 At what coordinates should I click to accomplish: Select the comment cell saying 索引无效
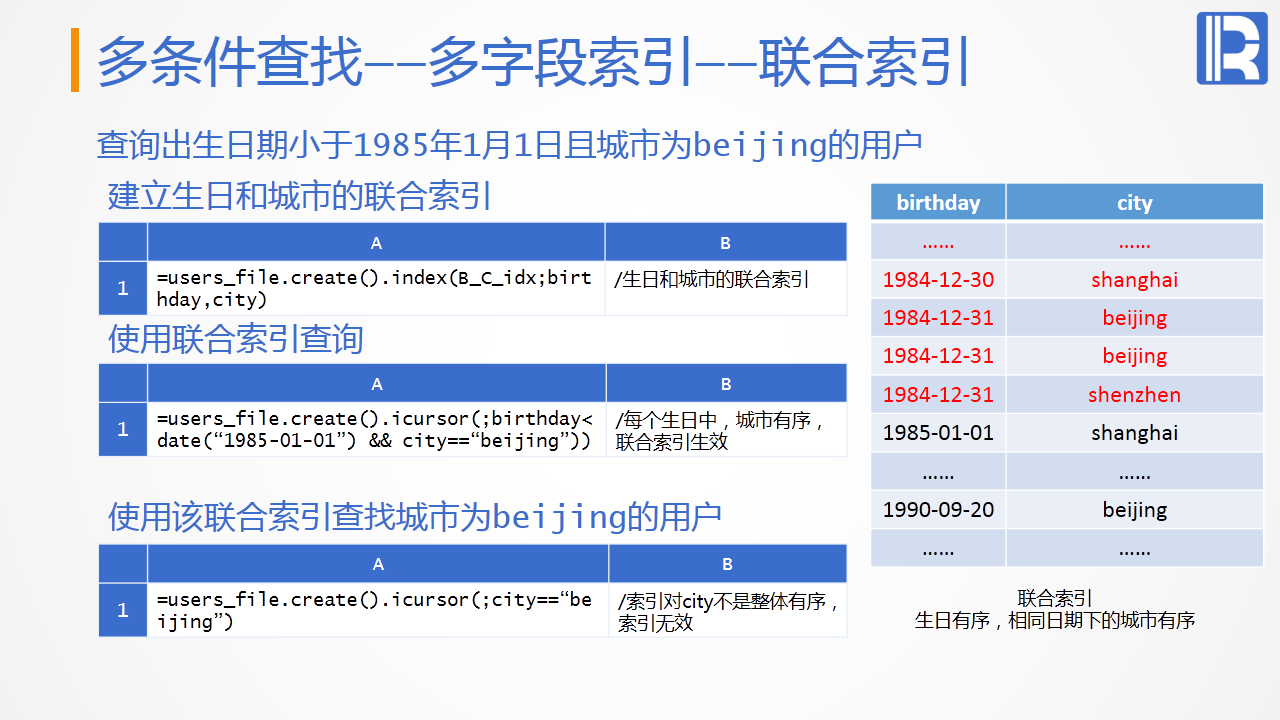pos(727,610)
